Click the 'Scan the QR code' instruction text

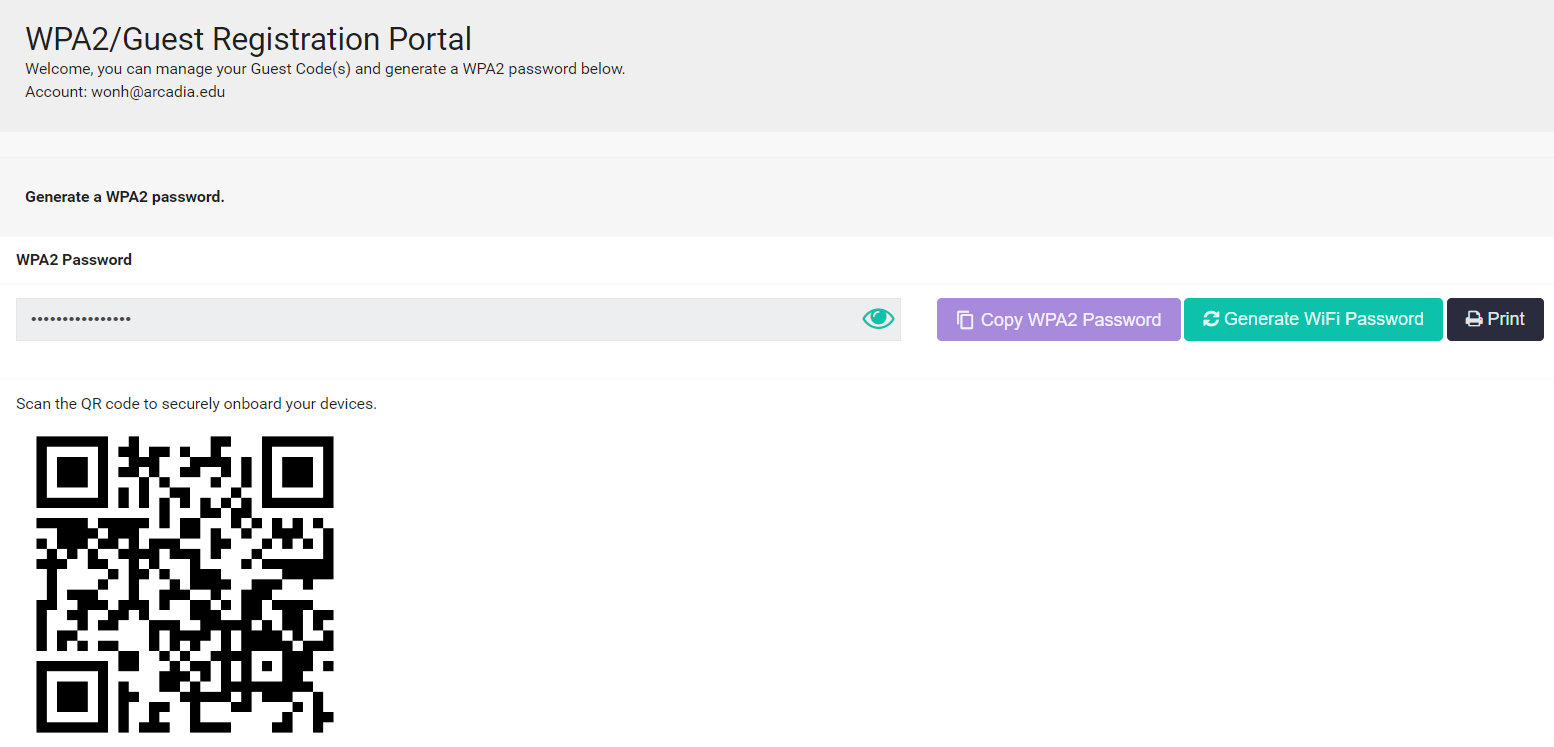[x=196, y=405]
